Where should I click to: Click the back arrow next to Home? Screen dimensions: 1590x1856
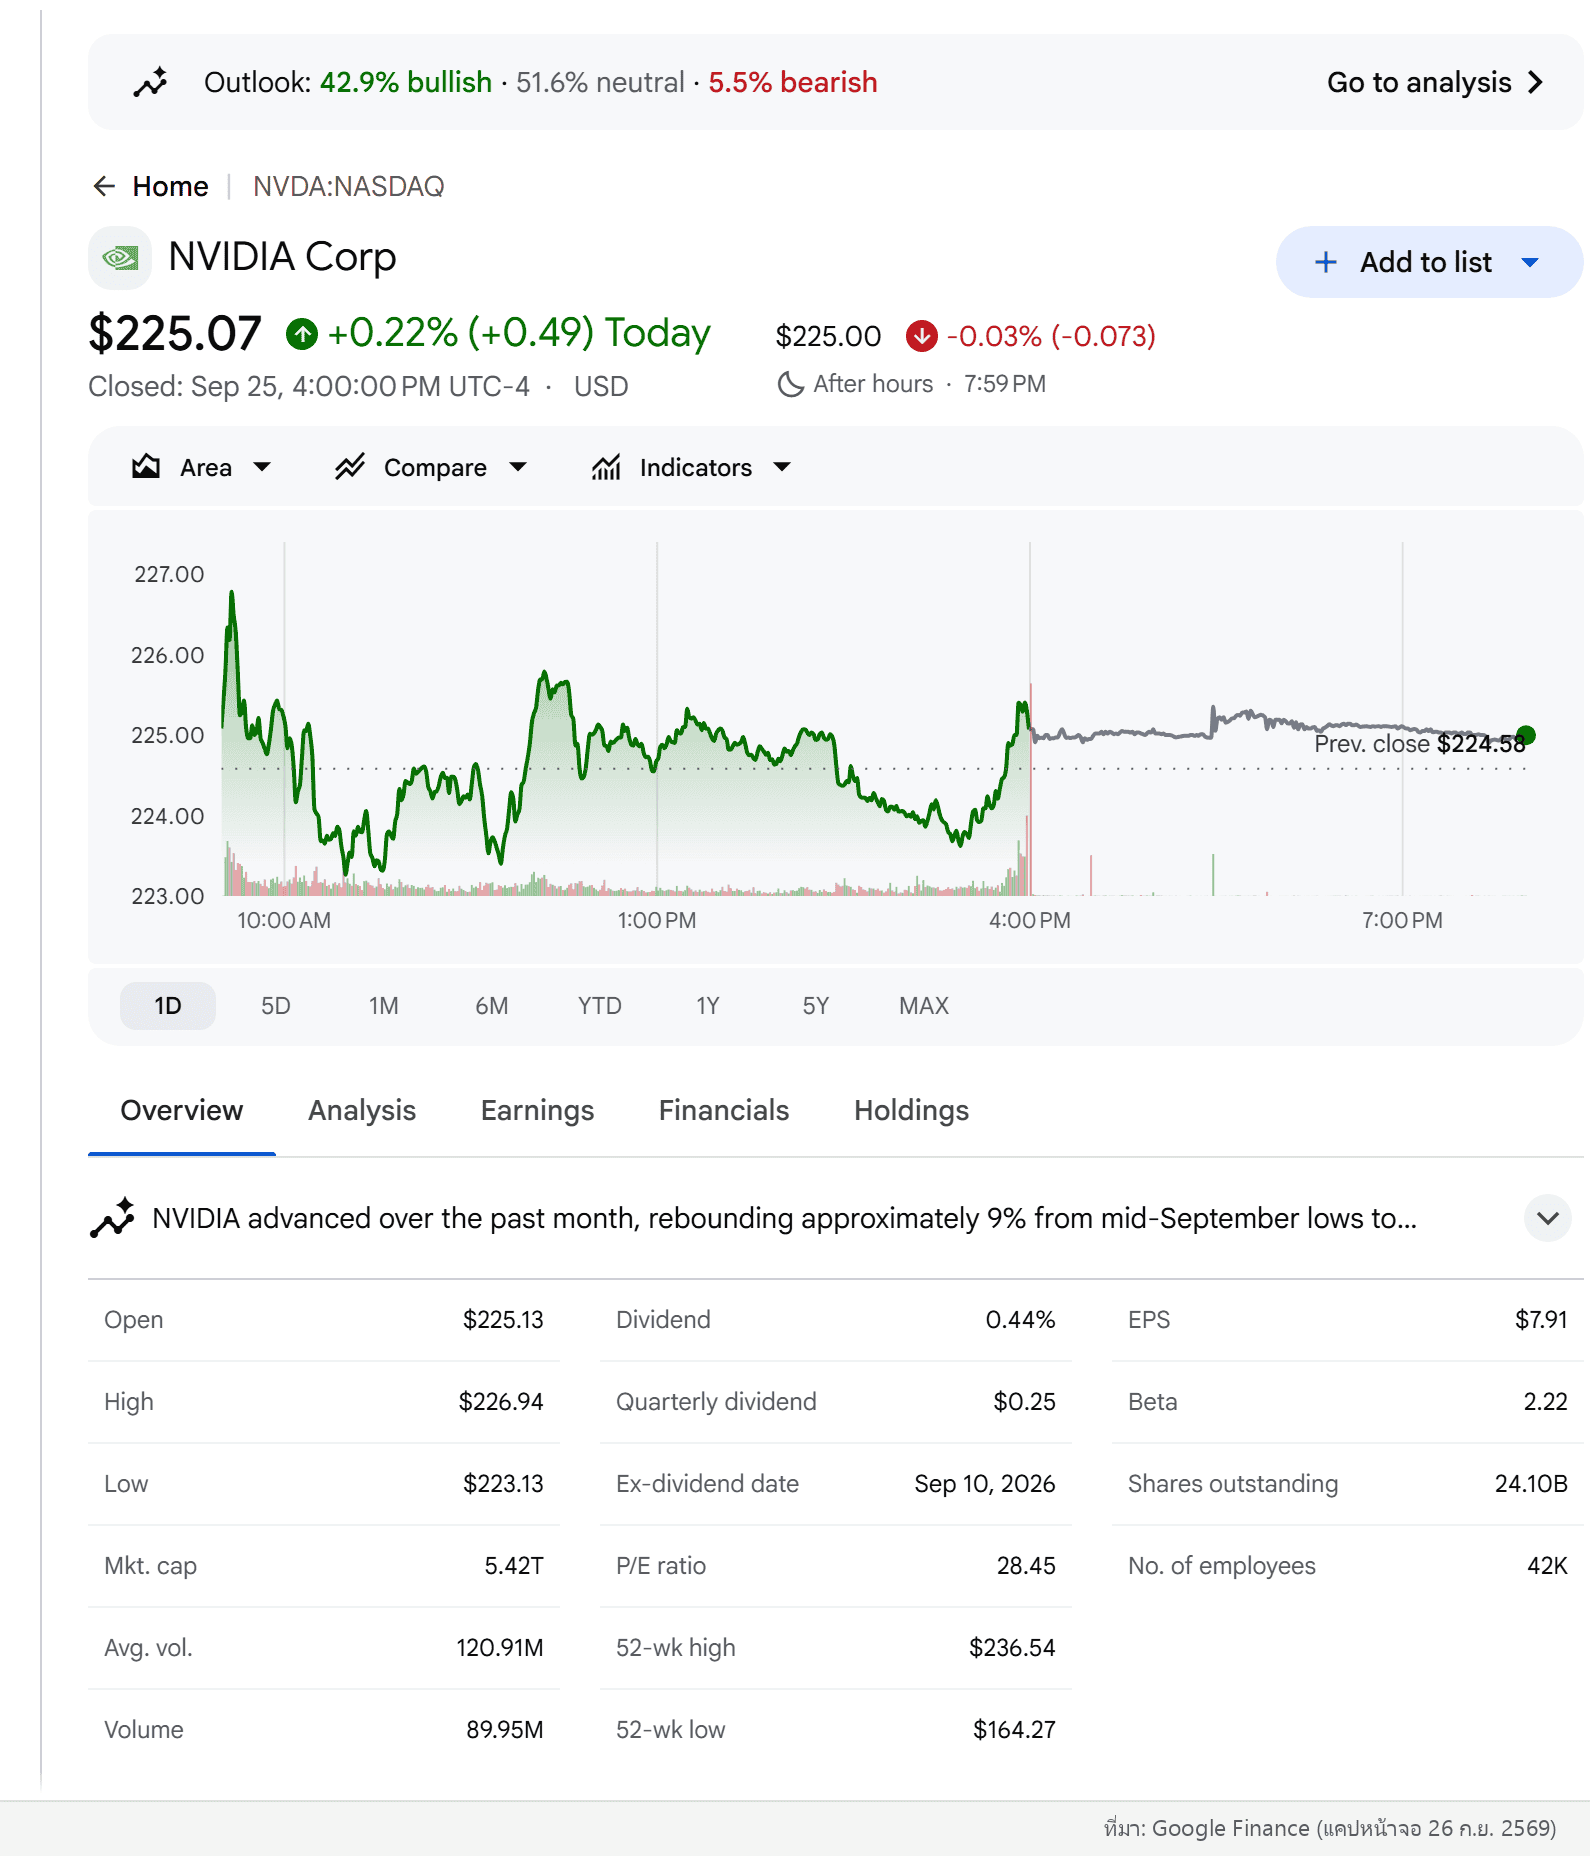[104, 186]
